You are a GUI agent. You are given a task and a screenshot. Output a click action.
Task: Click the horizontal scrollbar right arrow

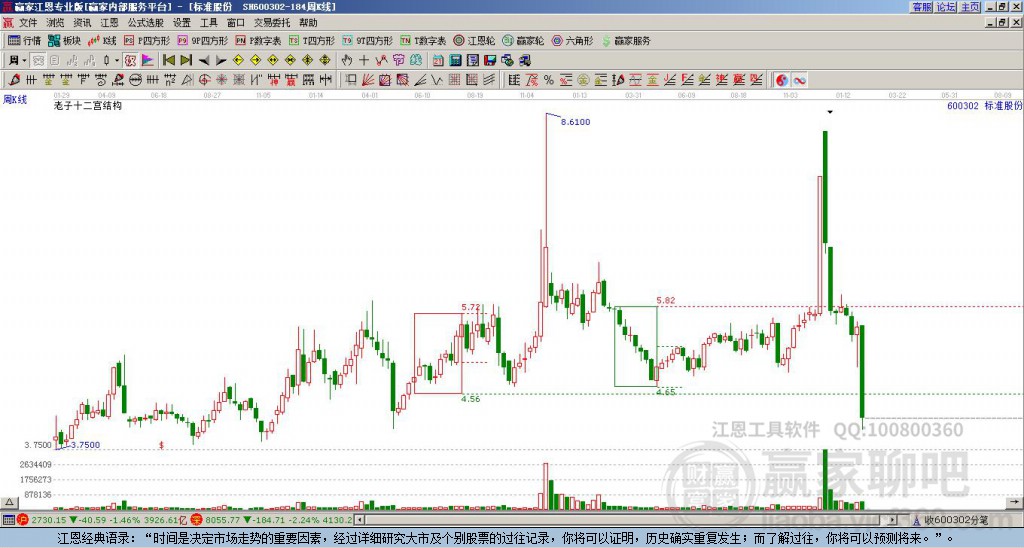coord(893,520)
